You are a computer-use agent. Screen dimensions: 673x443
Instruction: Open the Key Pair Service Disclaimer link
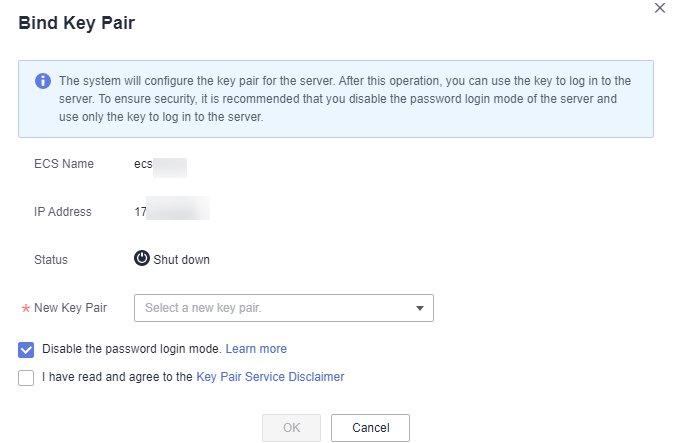(270, 376)
